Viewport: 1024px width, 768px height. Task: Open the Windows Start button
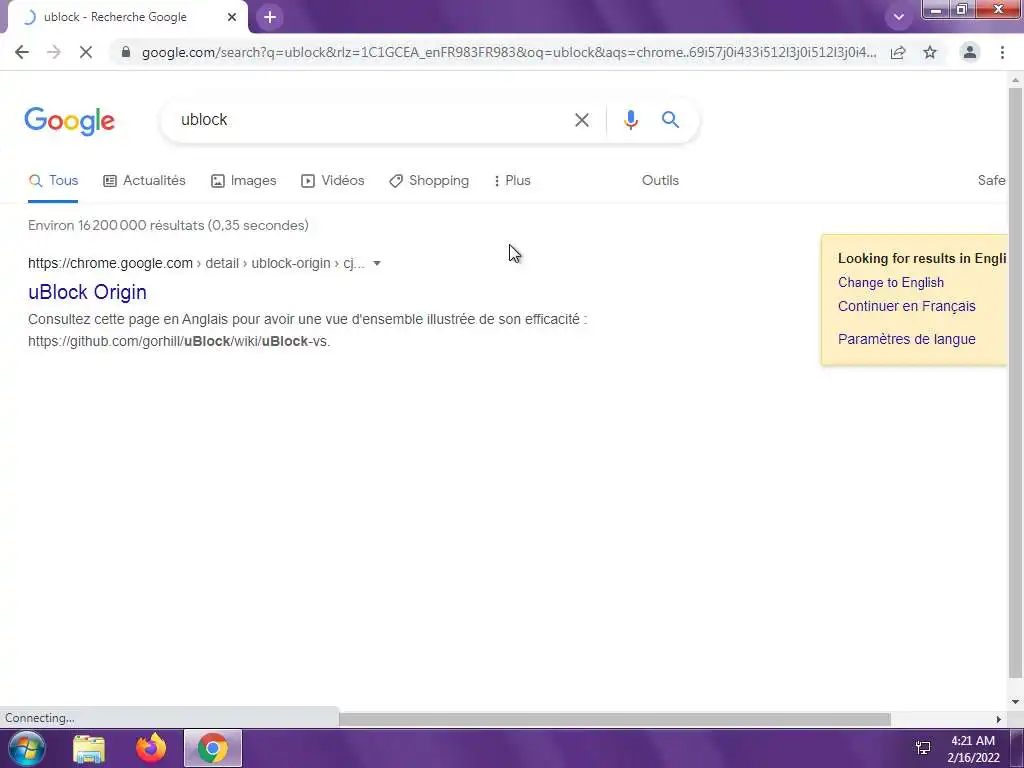[27, 749]
